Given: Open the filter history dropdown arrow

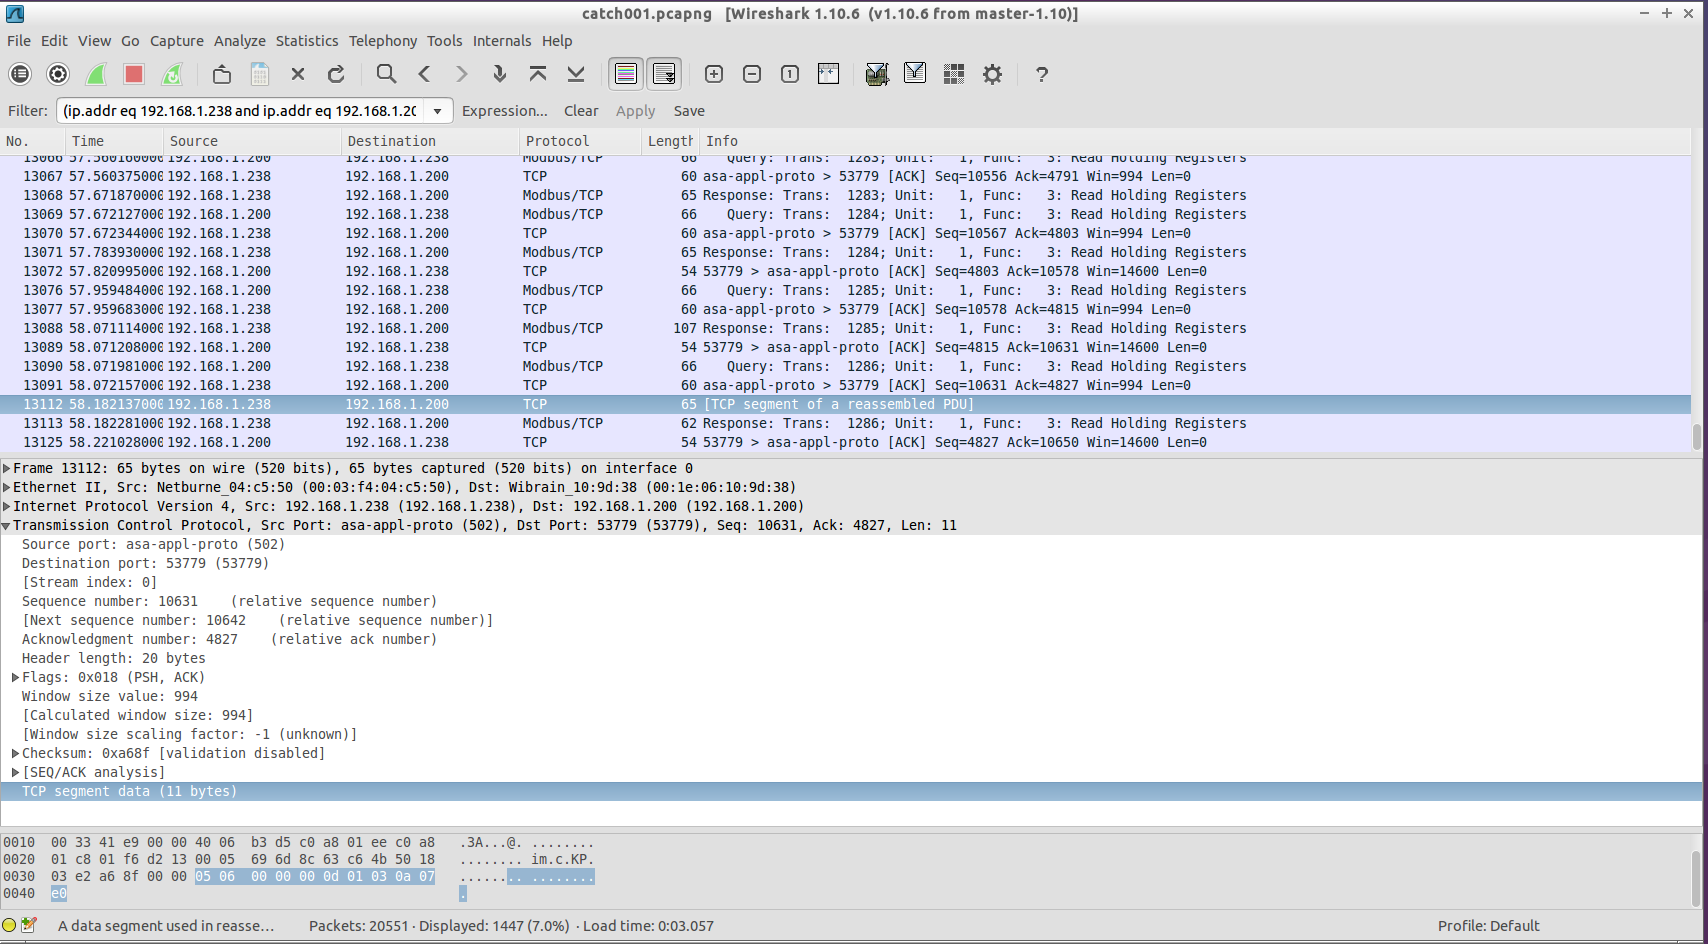Looking at the screenshot, I should coord(438,111).
